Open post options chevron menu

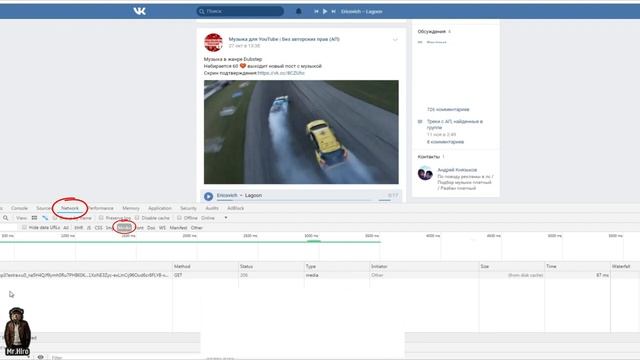[395, 40]
